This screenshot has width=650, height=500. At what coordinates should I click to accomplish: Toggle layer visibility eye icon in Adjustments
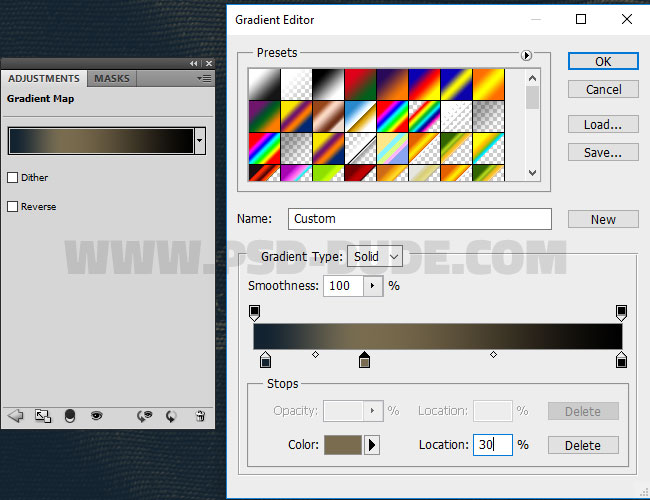click(97, 415)
